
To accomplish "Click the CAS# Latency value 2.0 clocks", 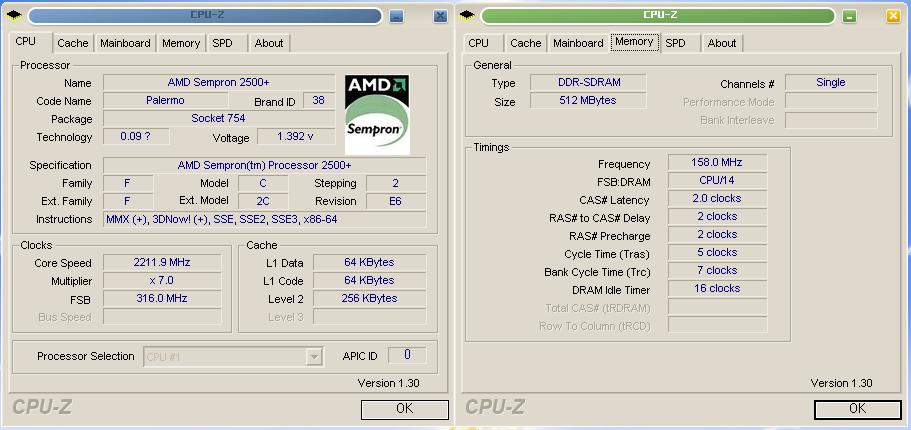I will pos(718,198).
